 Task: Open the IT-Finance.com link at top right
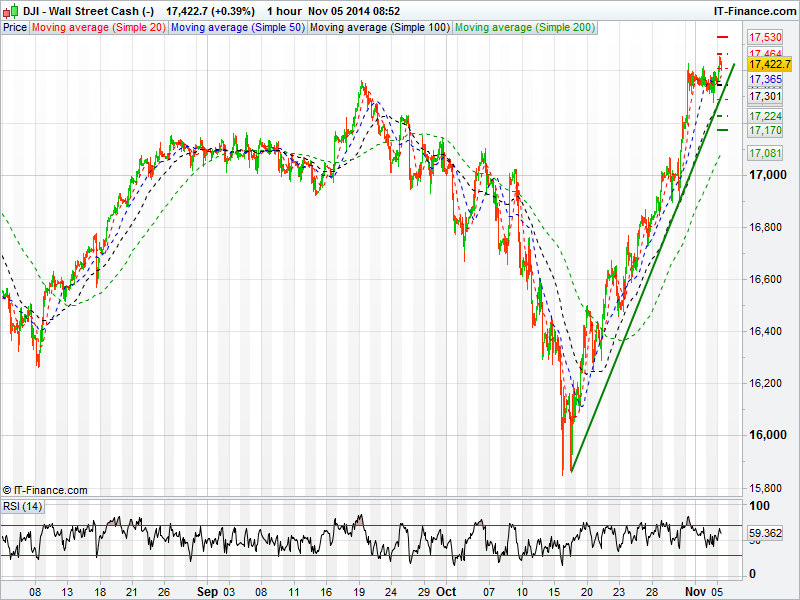click(755, 11)
